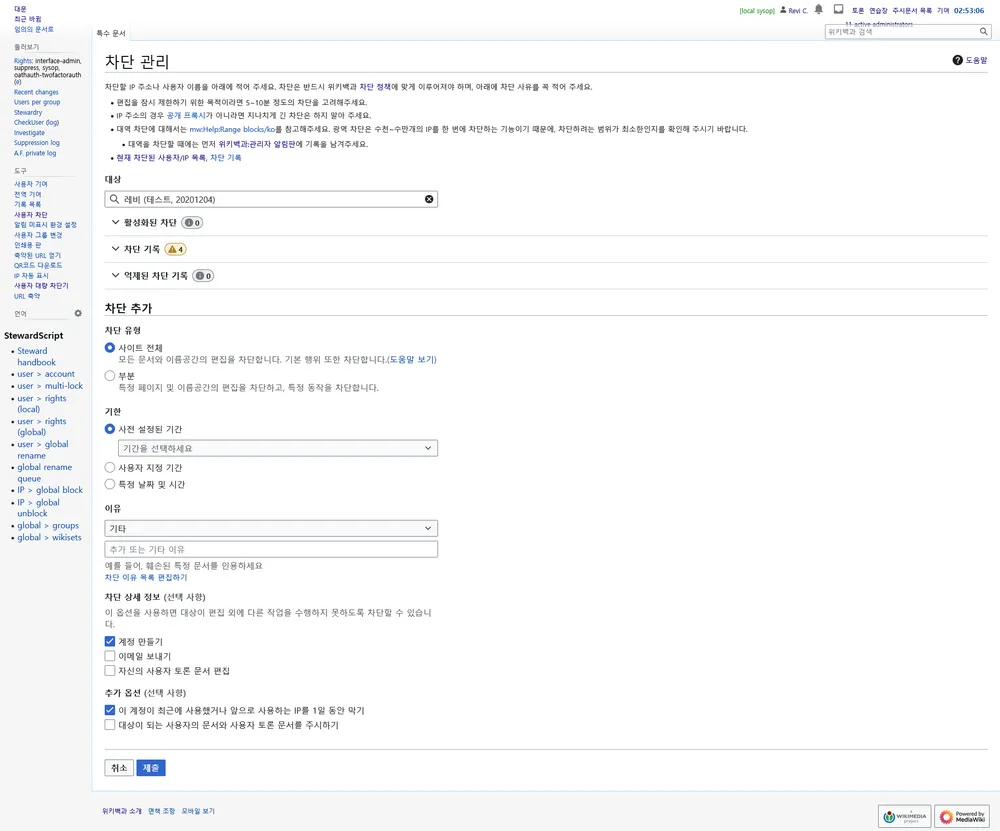Open QR코드 다운로드 sidebar link

tap(38, 265)
